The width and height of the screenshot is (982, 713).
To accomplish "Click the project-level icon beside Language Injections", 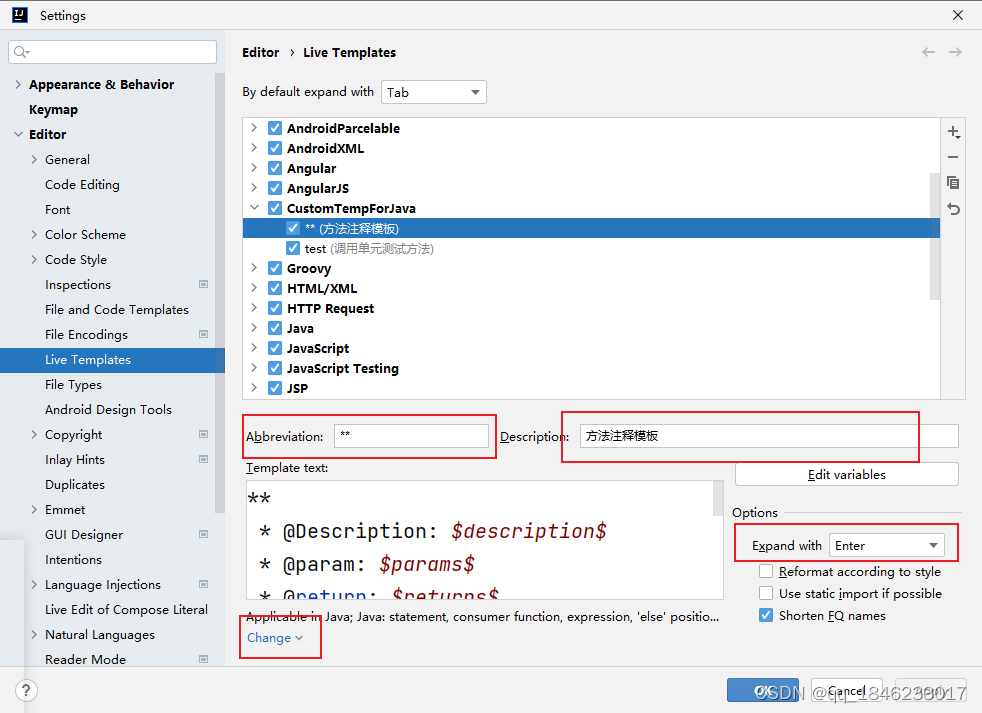I will click(204, 585).
